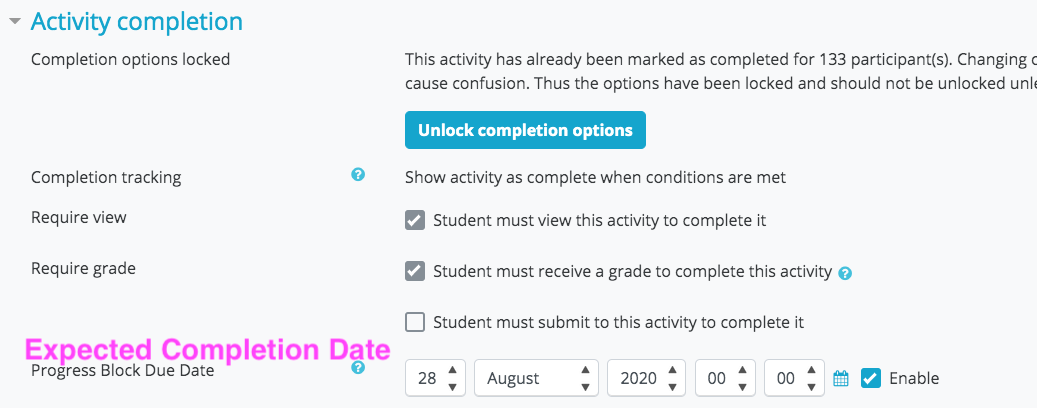Uncheck the Enable due date checkbox
Screen dimensions: 1037x408
[871, 378]
